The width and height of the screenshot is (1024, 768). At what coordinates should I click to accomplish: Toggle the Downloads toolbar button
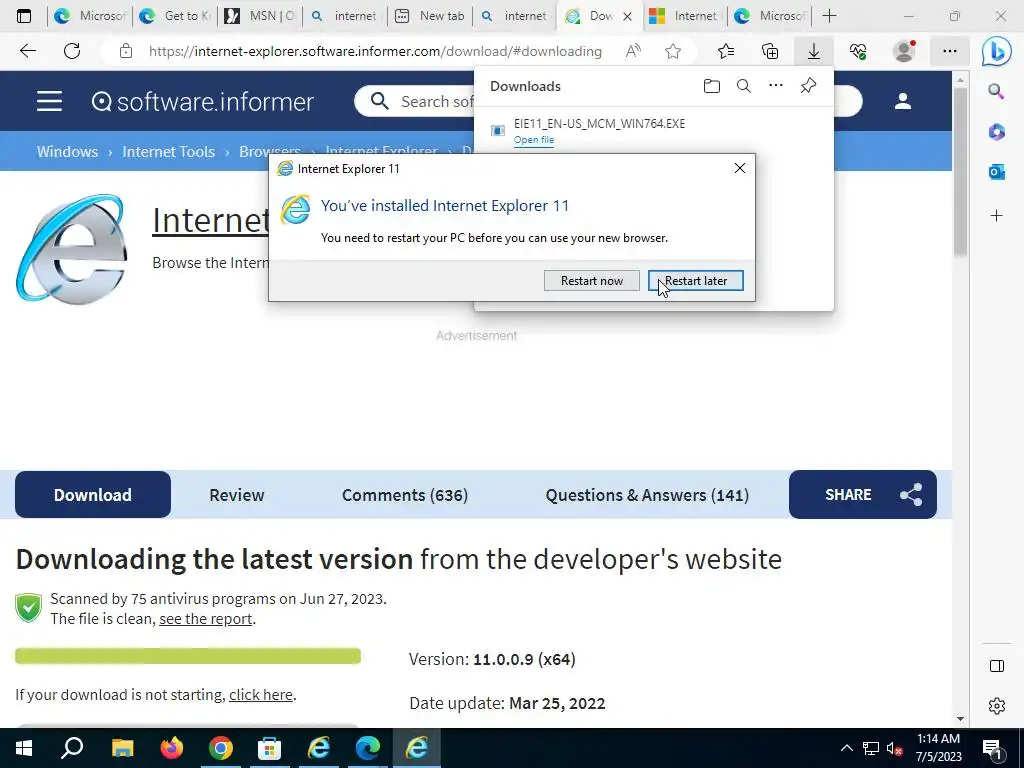point(814,51)
